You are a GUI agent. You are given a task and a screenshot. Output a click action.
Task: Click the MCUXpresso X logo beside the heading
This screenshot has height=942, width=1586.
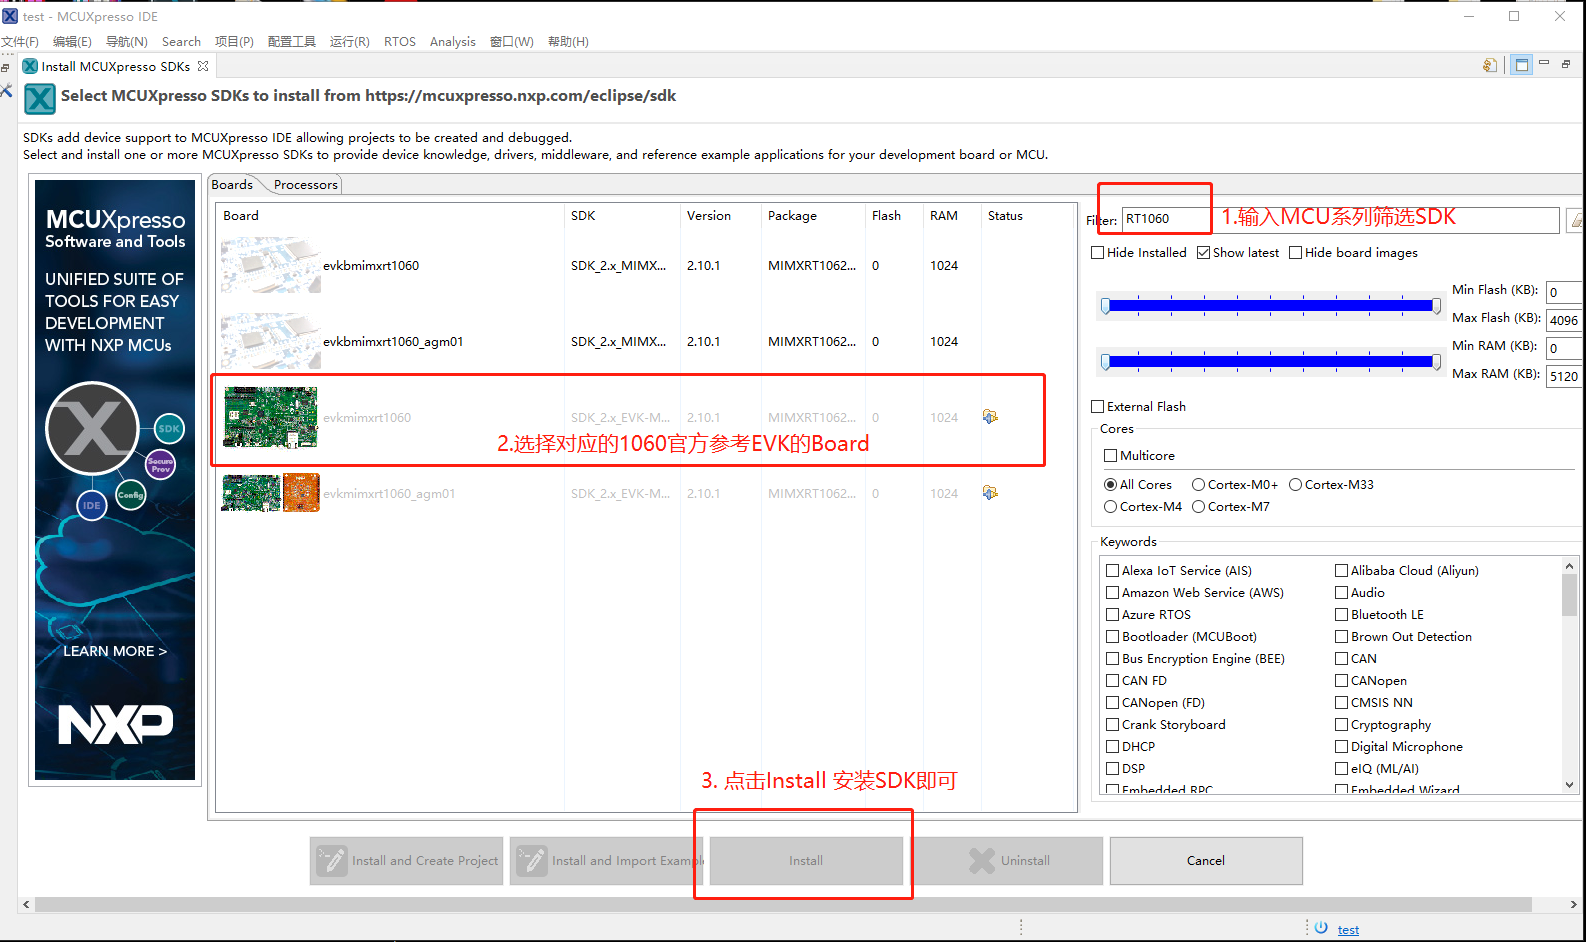pyautogui.click(x=40, y=99)
